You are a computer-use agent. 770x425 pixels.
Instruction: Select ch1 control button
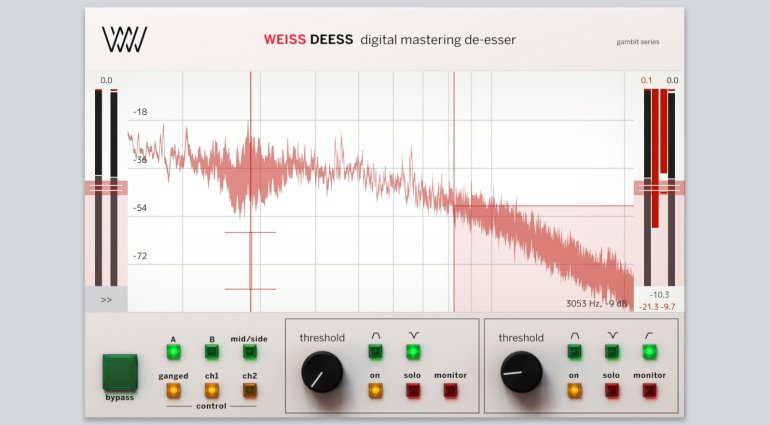pyautogui.click(x=211, y=390)
